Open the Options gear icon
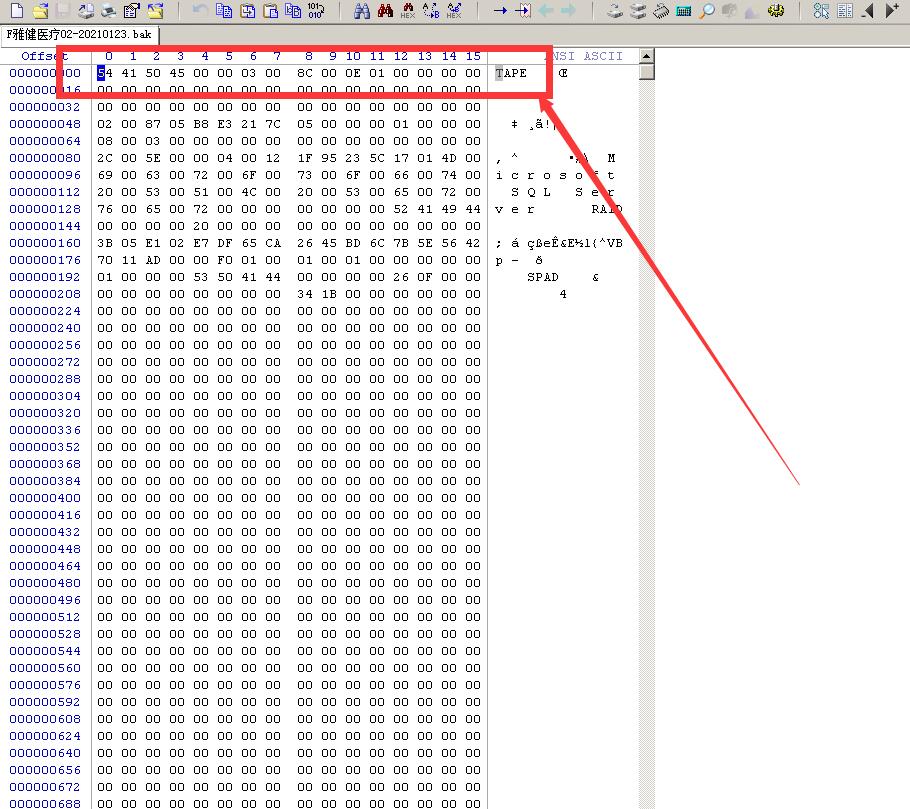 coord(776,11)
